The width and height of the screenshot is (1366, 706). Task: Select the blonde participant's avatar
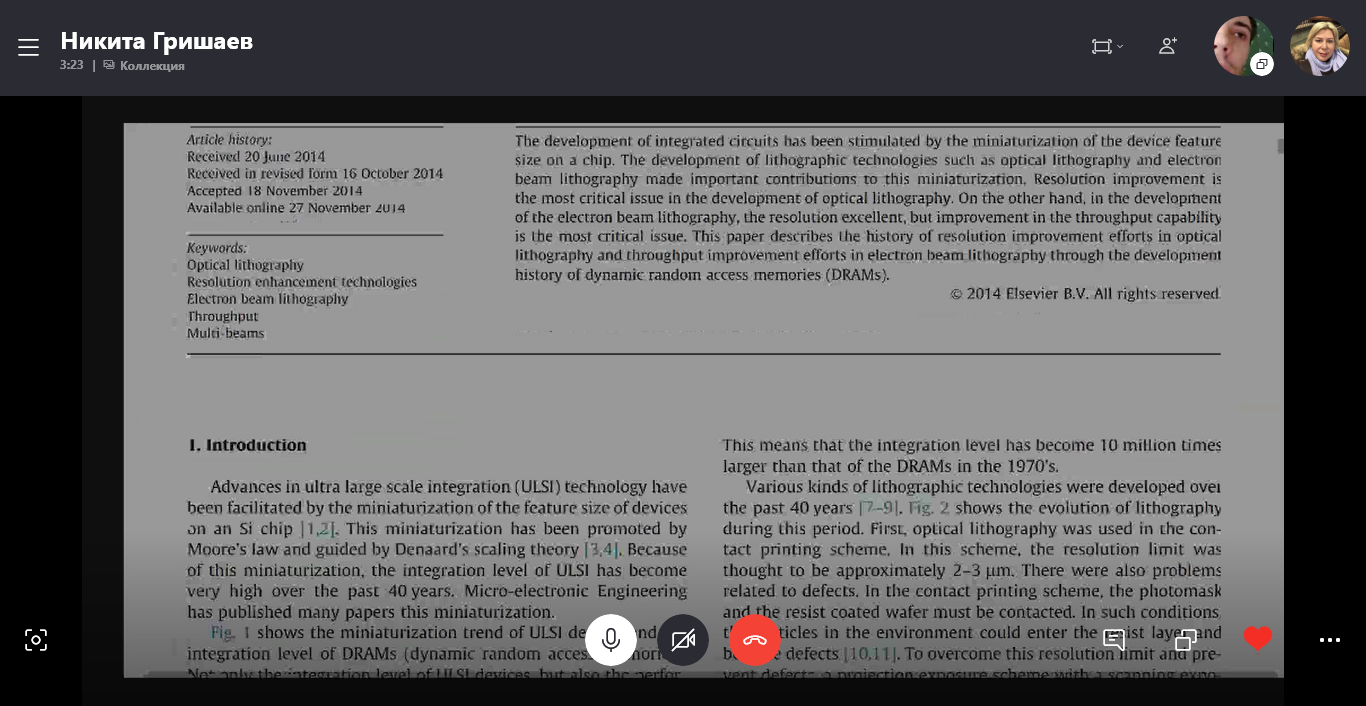click(1320, 46)
